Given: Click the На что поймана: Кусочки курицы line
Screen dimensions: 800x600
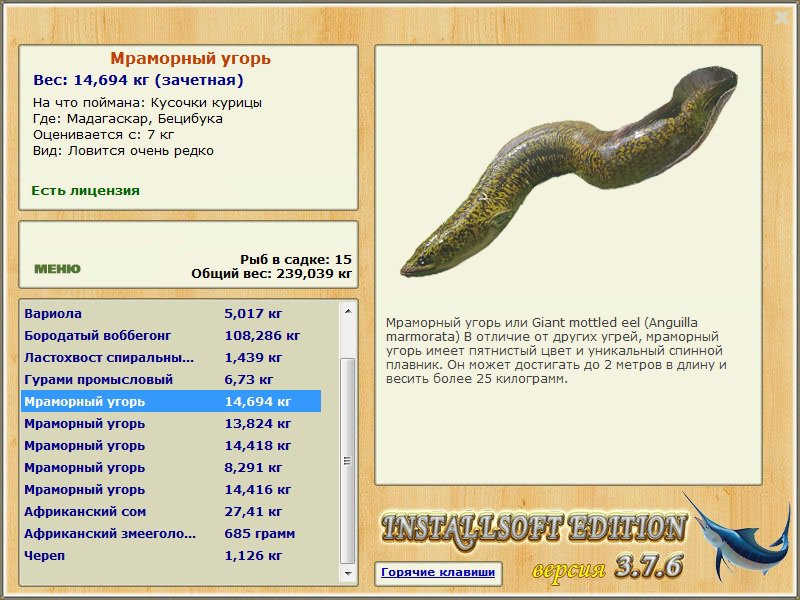Looking at the screenshot, I should click(147, 103).
